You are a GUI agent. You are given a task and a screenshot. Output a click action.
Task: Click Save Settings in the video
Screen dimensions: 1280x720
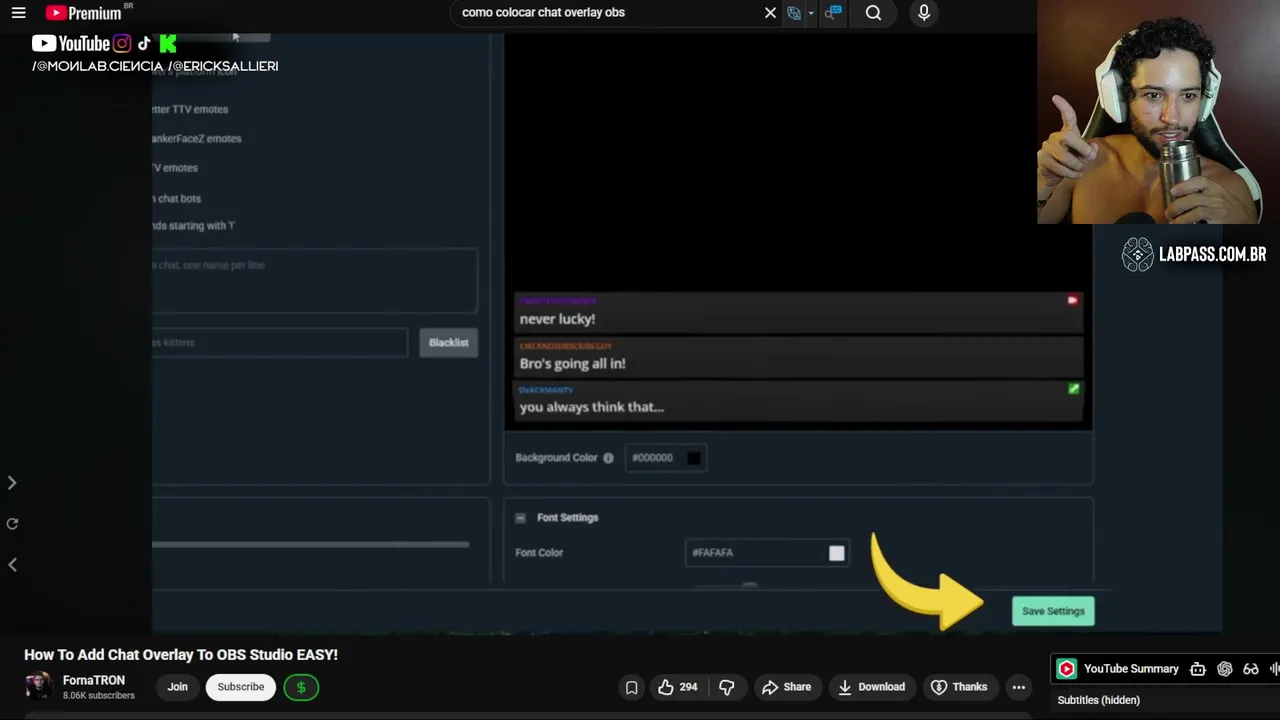(1053, 611)
